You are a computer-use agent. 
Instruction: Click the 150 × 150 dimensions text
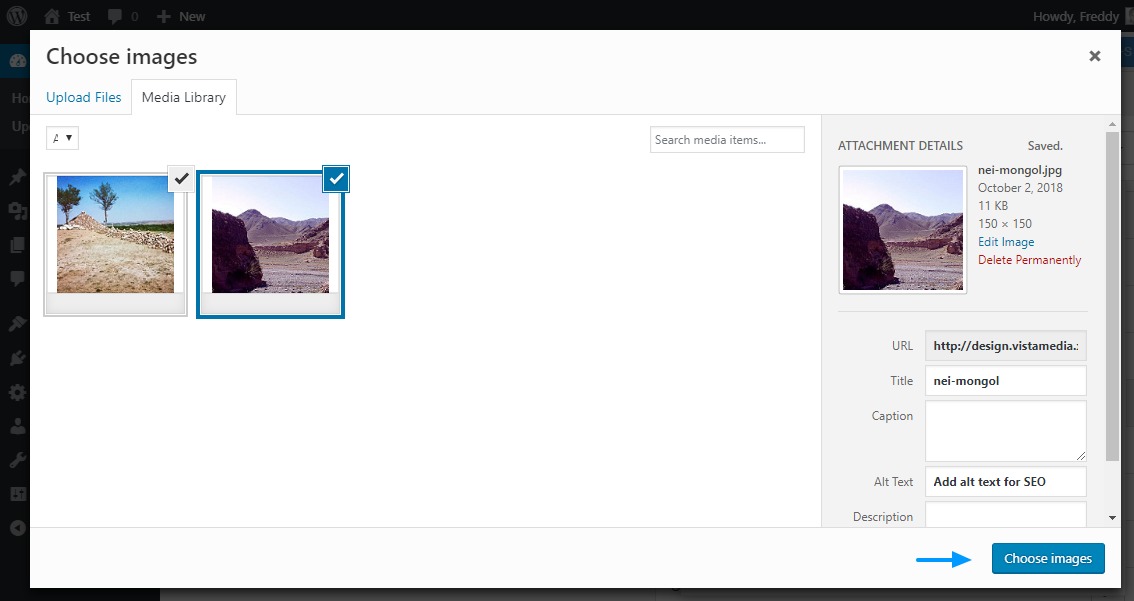click(1005, 223)
